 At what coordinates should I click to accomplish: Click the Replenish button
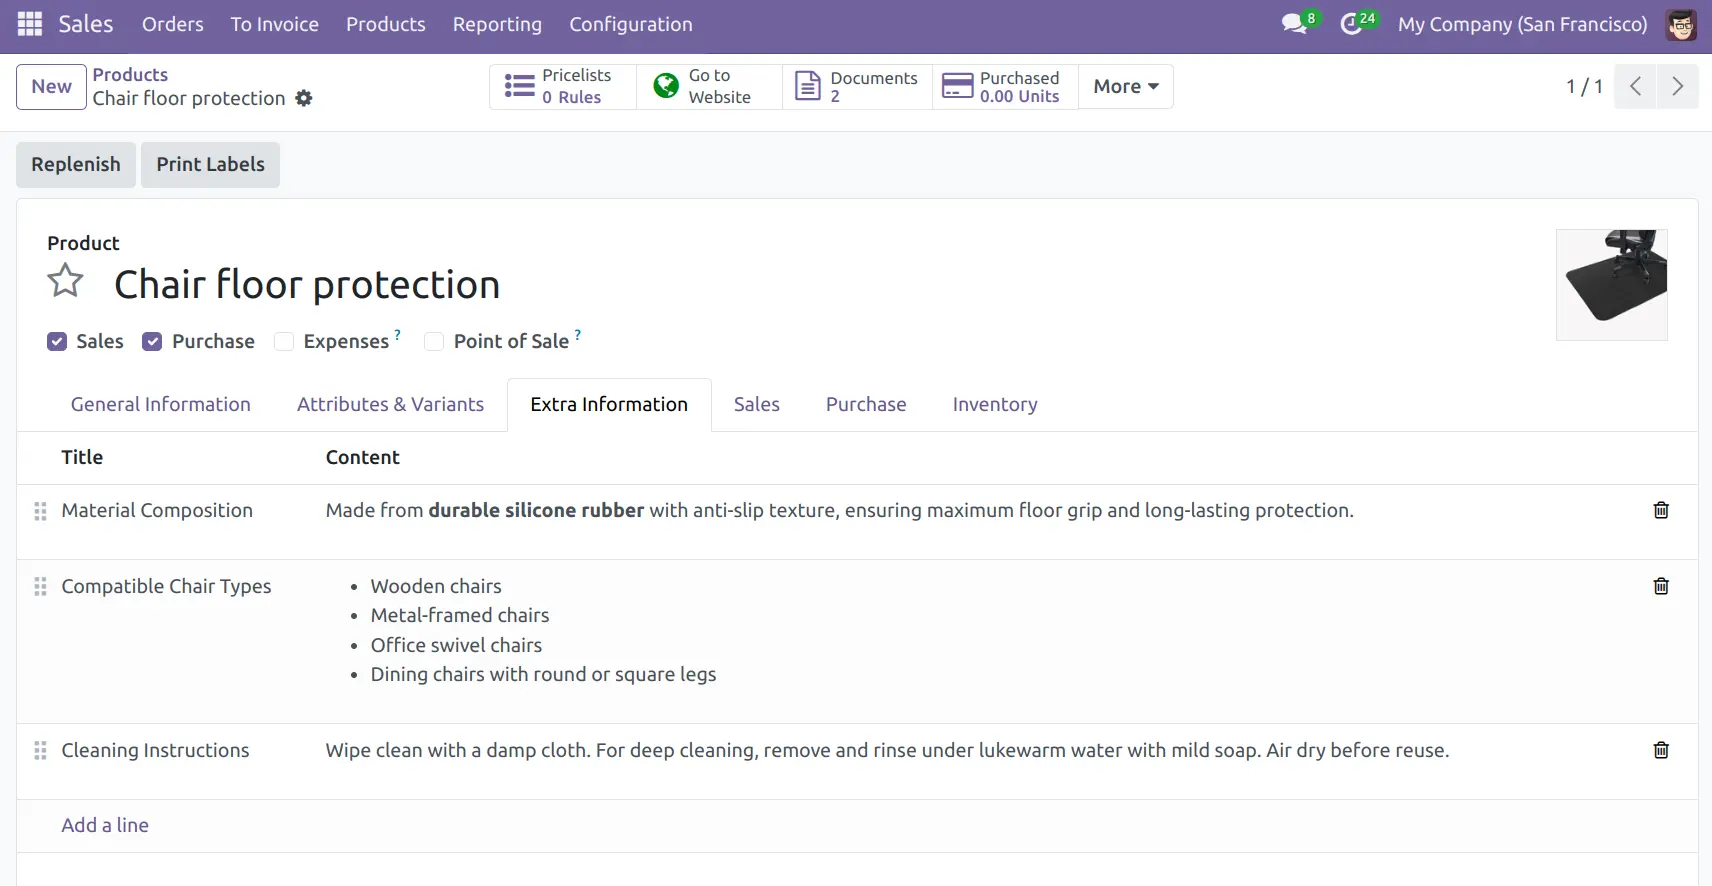click(76, 165)
